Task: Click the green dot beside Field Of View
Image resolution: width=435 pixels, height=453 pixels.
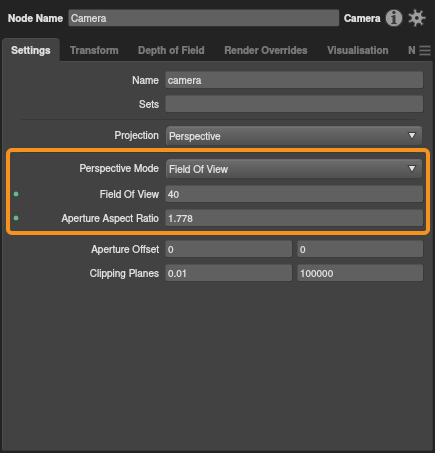Action: pos(16,194)
